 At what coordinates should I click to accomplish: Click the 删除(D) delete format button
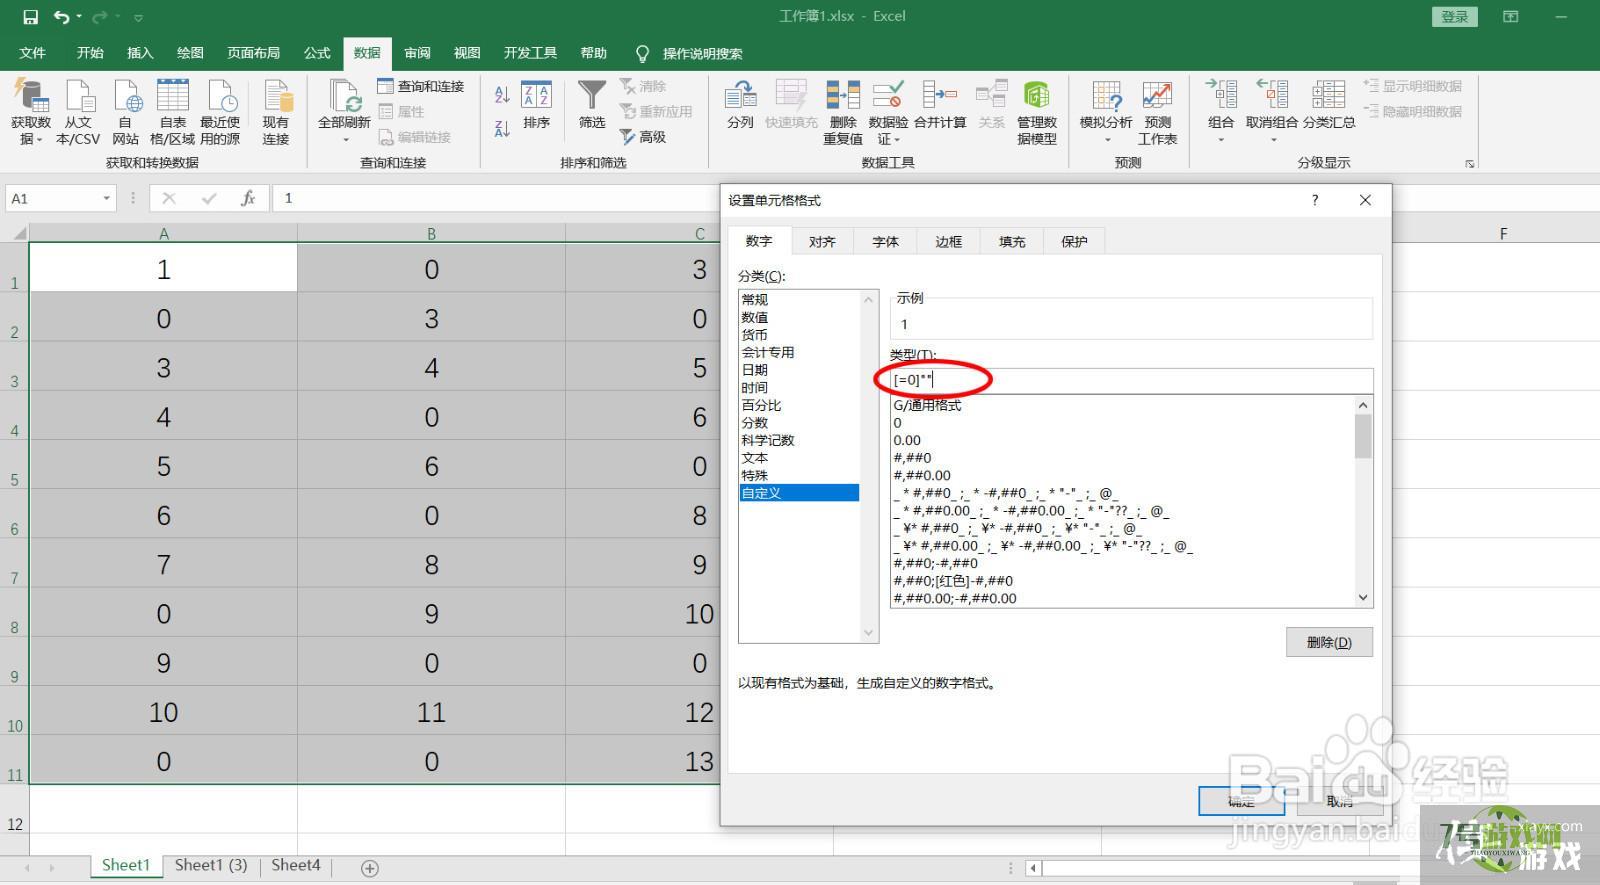pos(1329,642)
